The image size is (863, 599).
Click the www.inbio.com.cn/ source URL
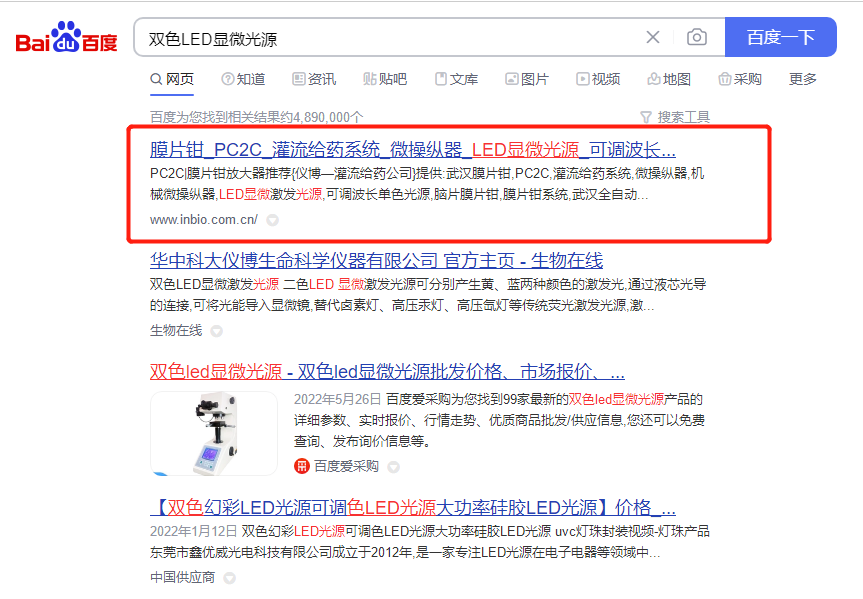(x=204, y=220)
